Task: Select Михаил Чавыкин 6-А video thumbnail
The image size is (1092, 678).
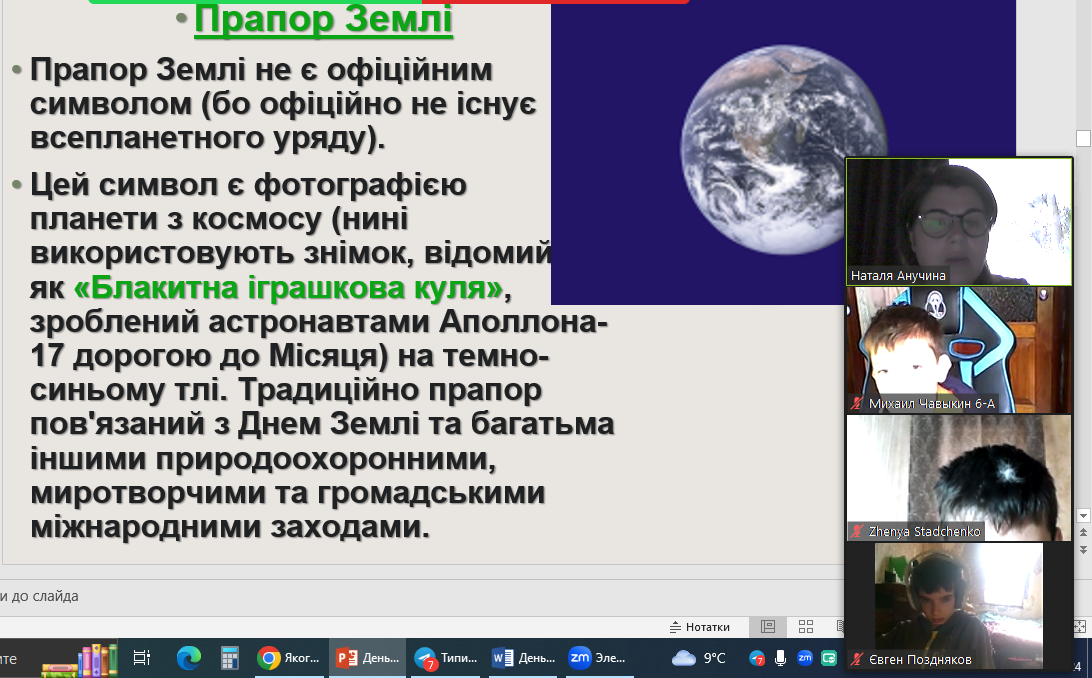Action: 959,350
